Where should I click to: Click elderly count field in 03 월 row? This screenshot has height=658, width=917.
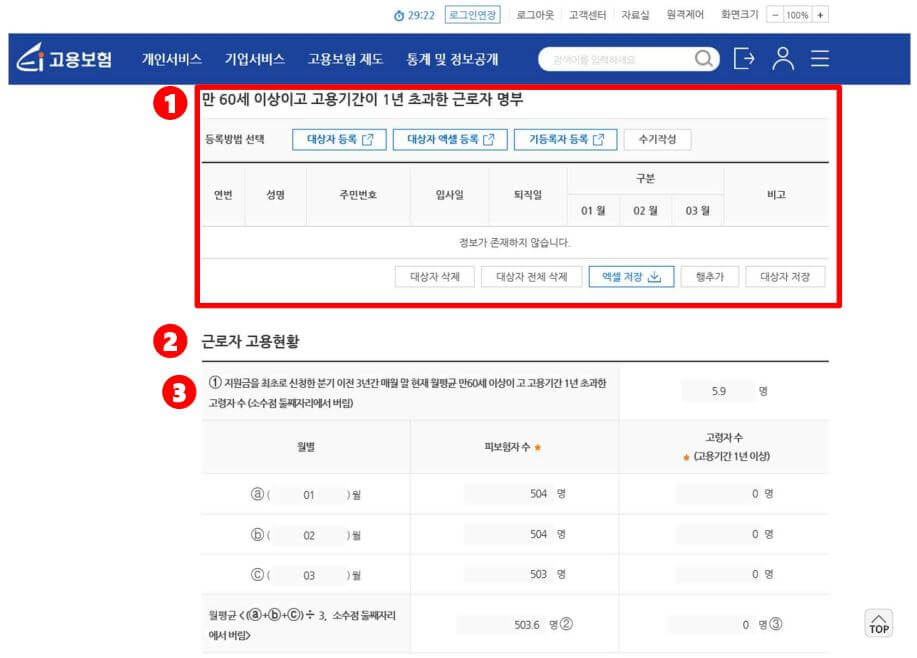pyautogui.click(x=719, y=574)
